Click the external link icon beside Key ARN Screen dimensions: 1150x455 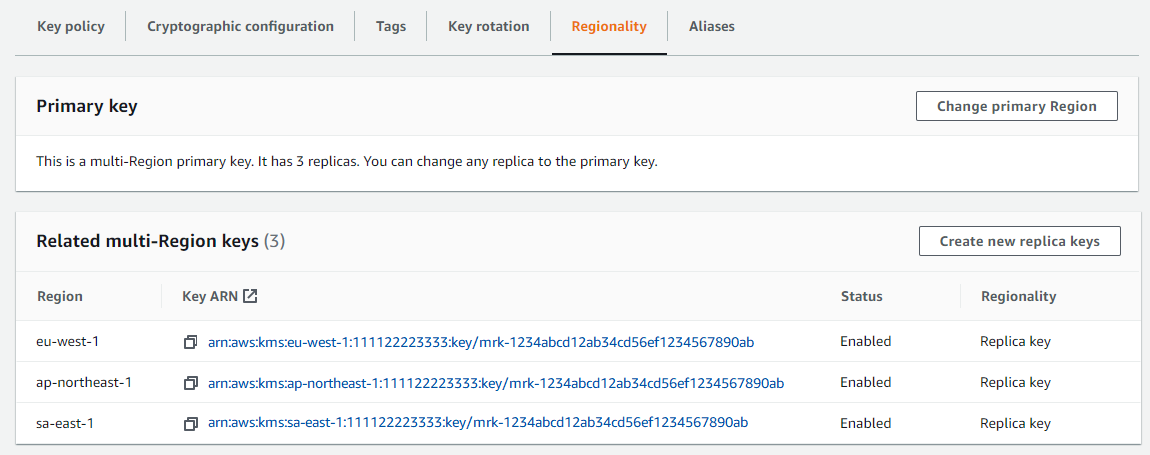[x=250, y=296]
